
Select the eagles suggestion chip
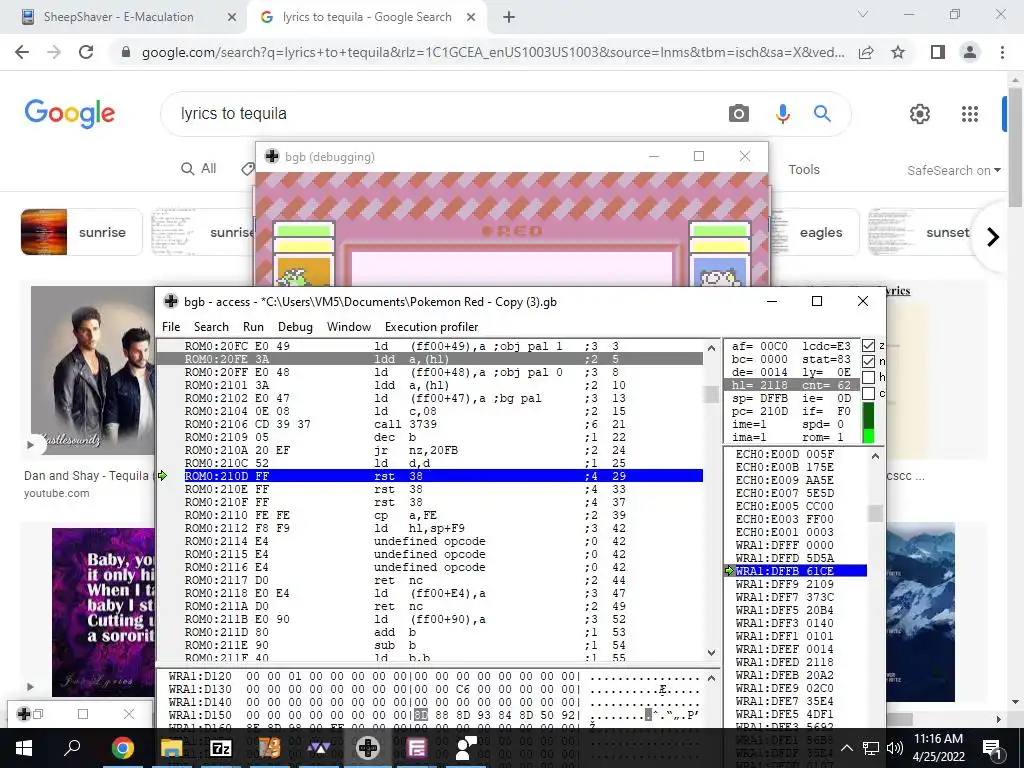tap(820, 232)
